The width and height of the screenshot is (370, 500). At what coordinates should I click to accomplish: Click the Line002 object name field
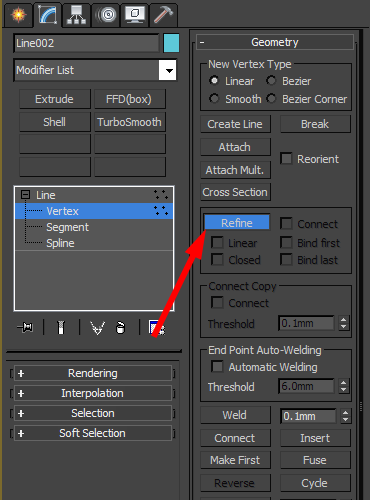click(x=86, y=43)
